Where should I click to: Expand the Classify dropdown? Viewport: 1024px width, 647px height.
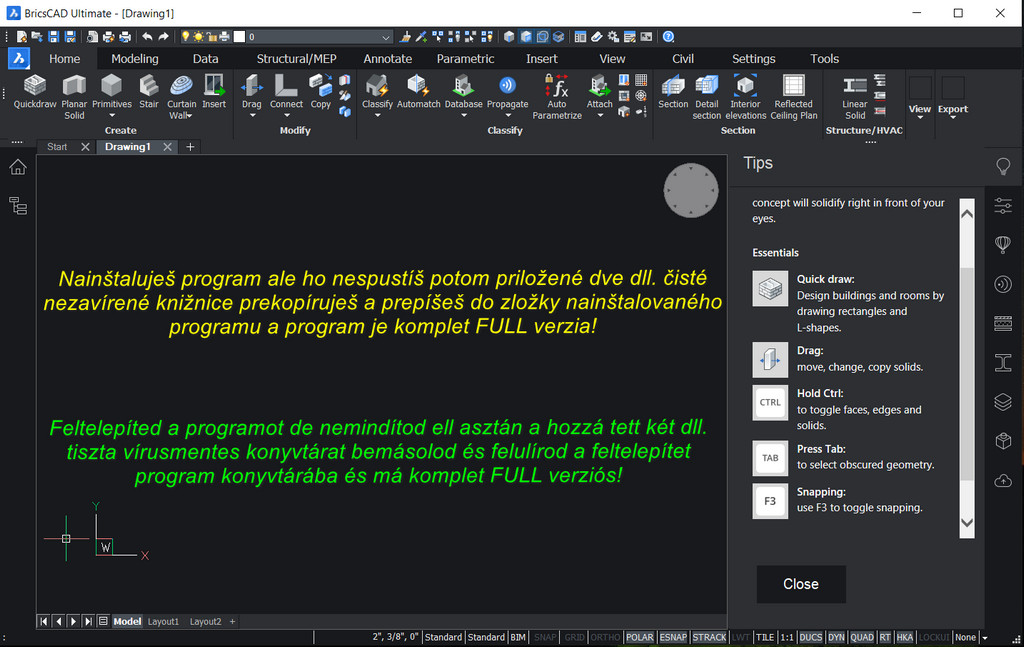point(377,116)
